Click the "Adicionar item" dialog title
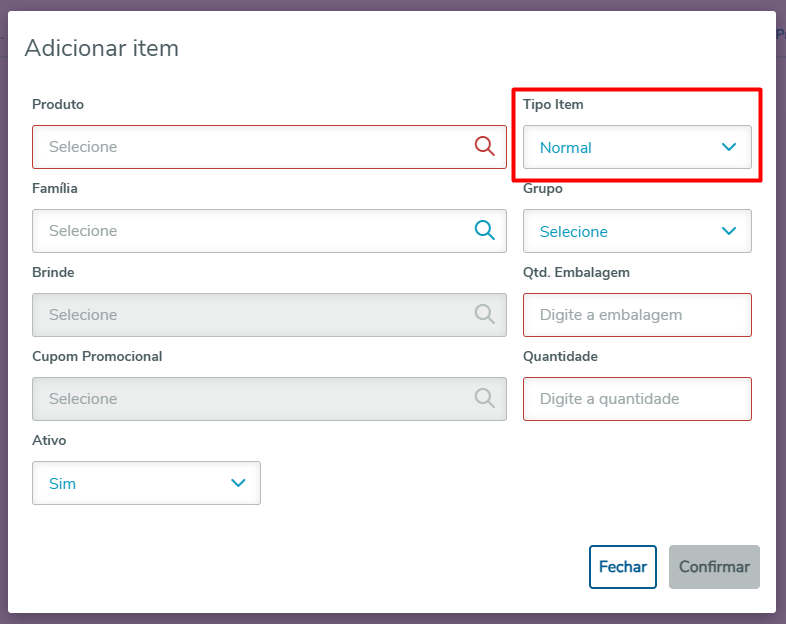This screenshot has height=624, width=786. click(102, 47)
